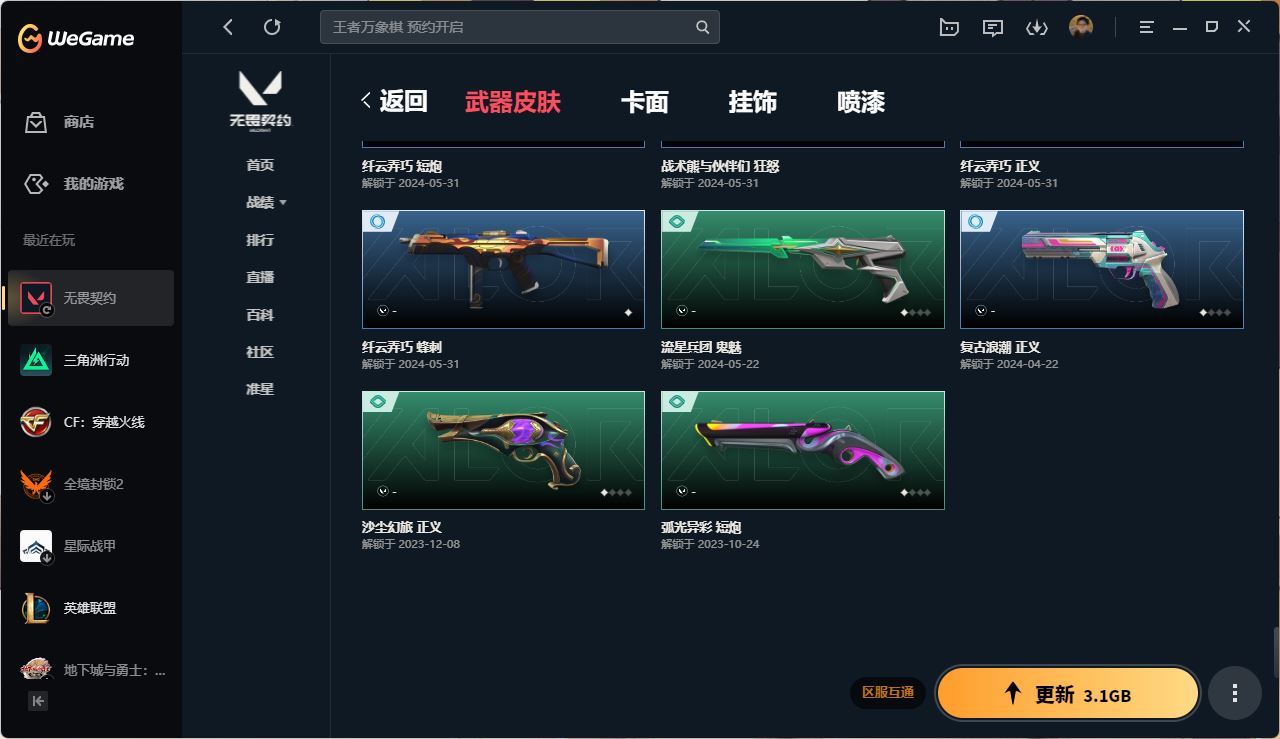Click the 更新 3.1GB update button
1280x739 pixels.
[1068, 693]
